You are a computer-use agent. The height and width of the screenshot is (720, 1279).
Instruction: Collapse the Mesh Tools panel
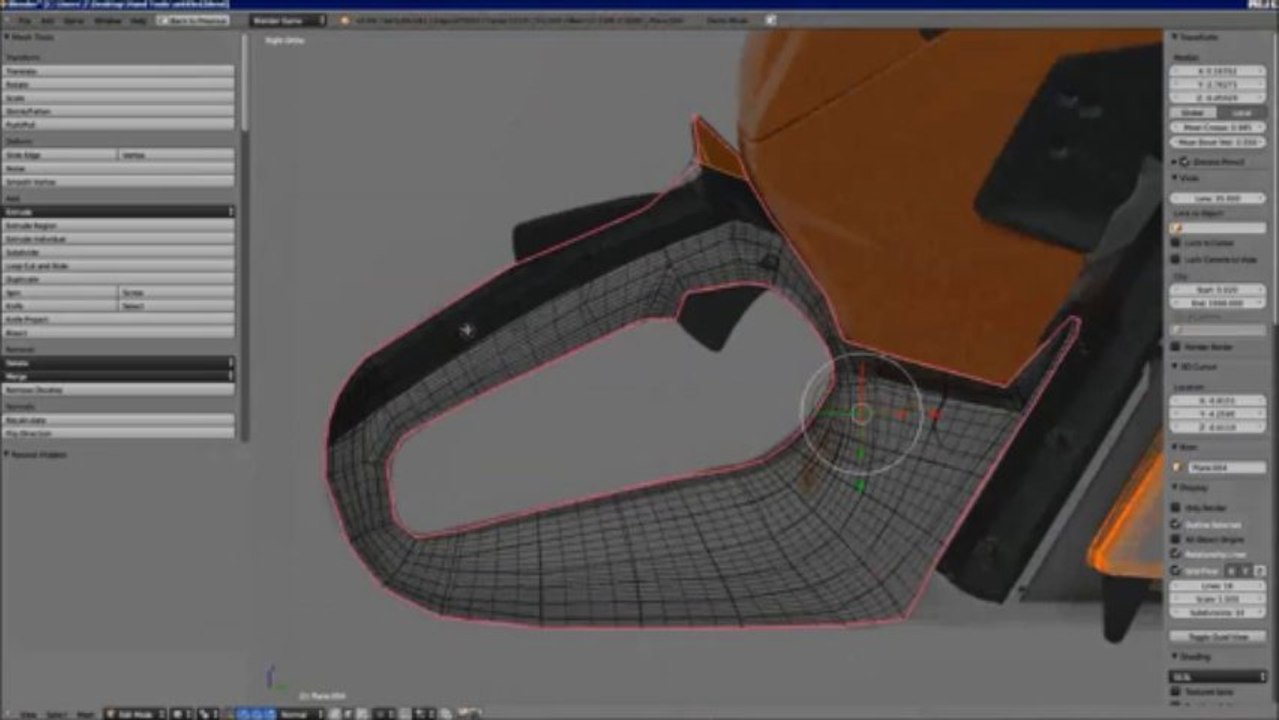[7, 37]
